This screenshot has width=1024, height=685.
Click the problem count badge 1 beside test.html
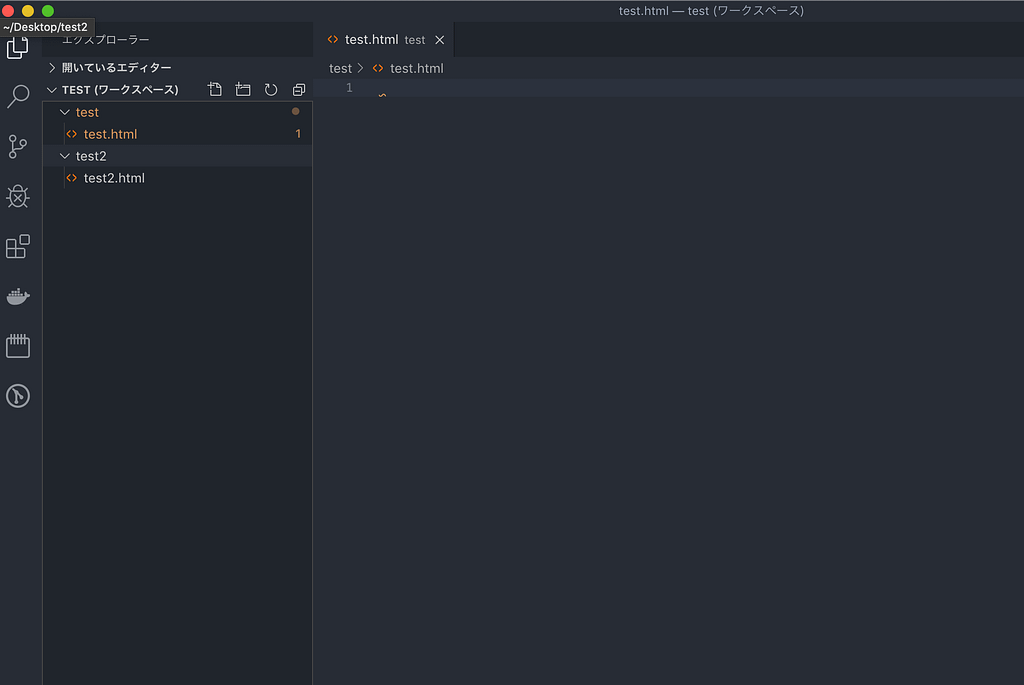pyautogui.click(x=298, y=134)
